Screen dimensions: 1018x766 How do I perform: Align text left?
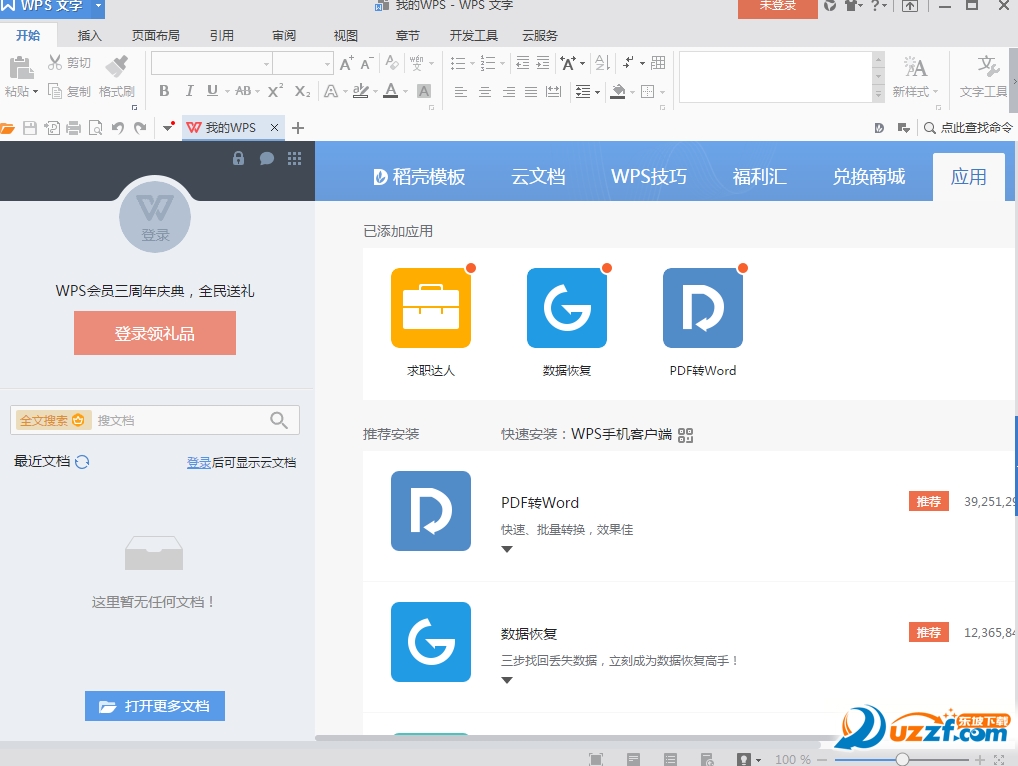(x=460, y=92)
